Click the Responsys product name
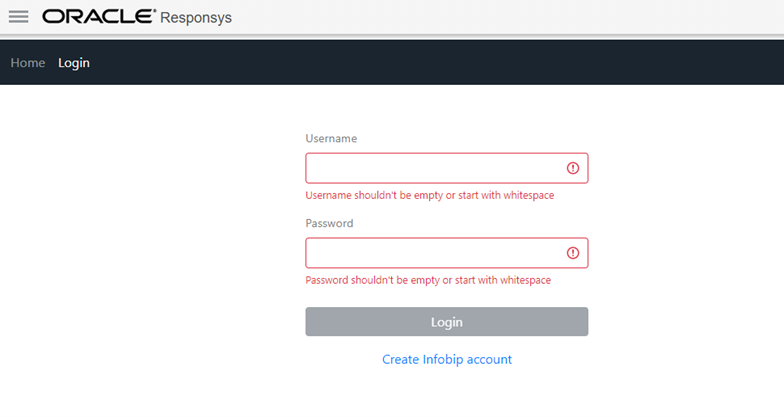The width and height of the screenshot is (784, 417). 196,17
